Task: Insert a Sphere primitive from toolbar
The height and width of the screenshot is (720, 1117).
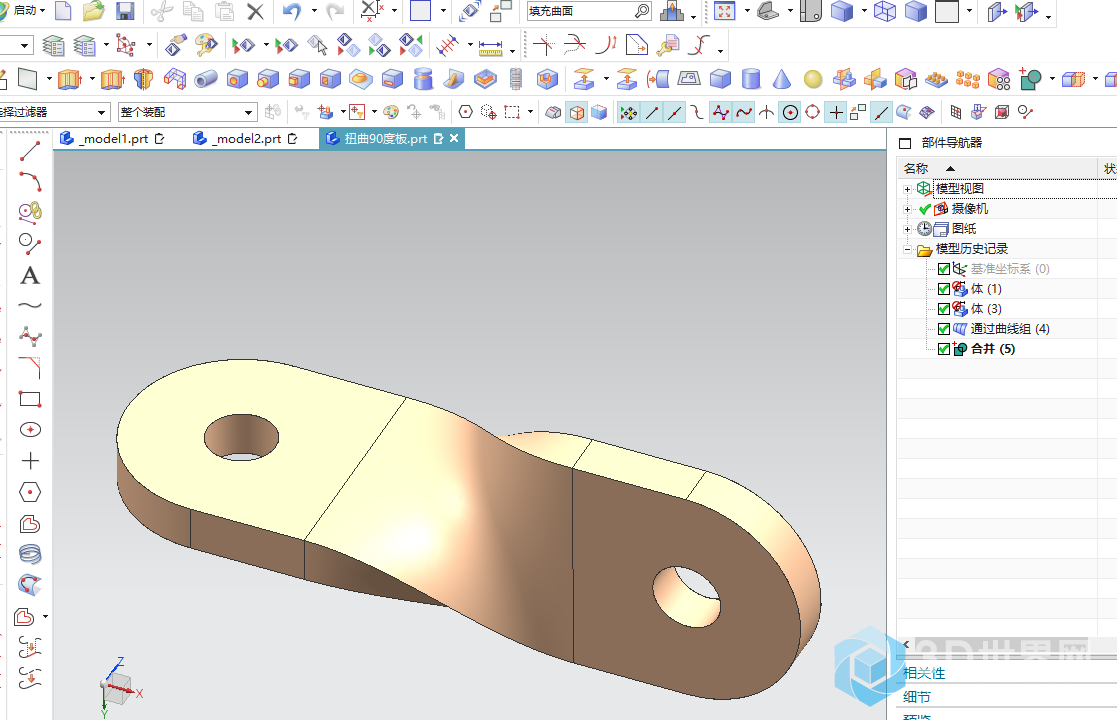Action: pyautogui.click(x=813, y=79)
